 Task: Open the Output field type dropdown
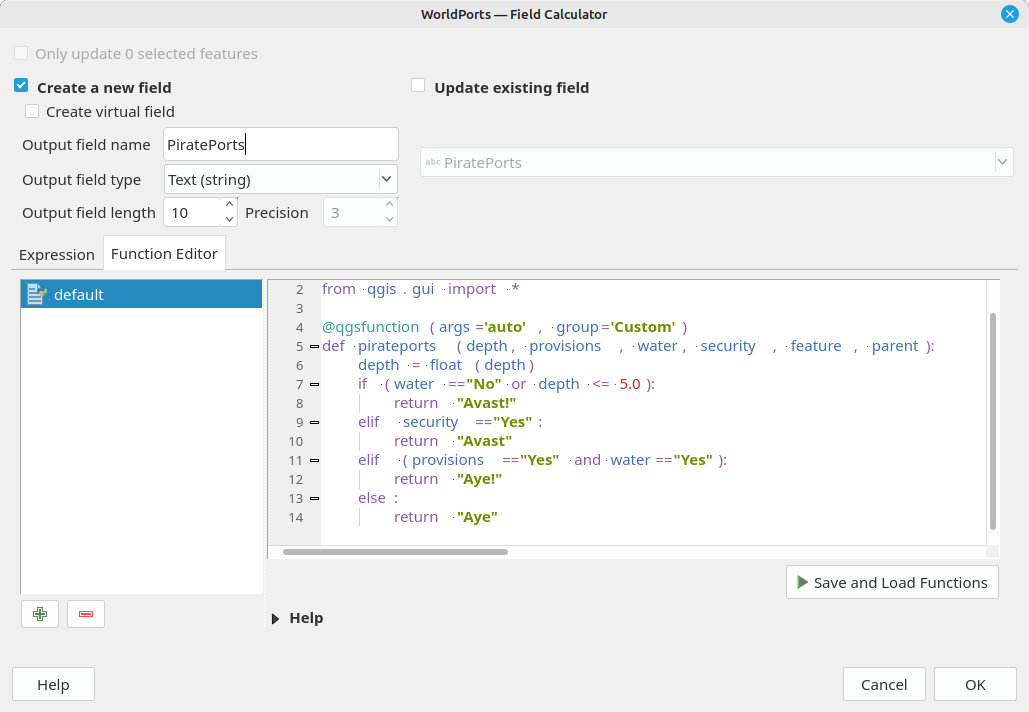point(386,179)
